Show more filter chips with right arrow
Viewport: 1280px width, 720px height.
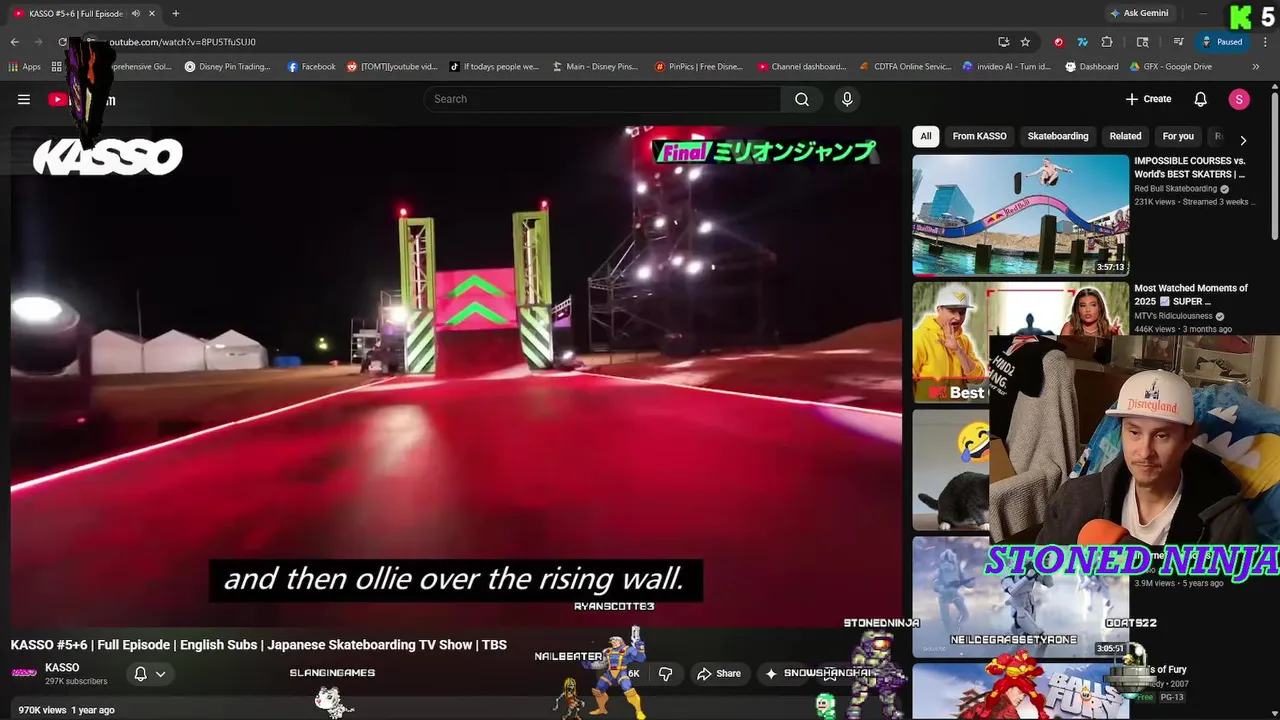[x=1243, y=140]
